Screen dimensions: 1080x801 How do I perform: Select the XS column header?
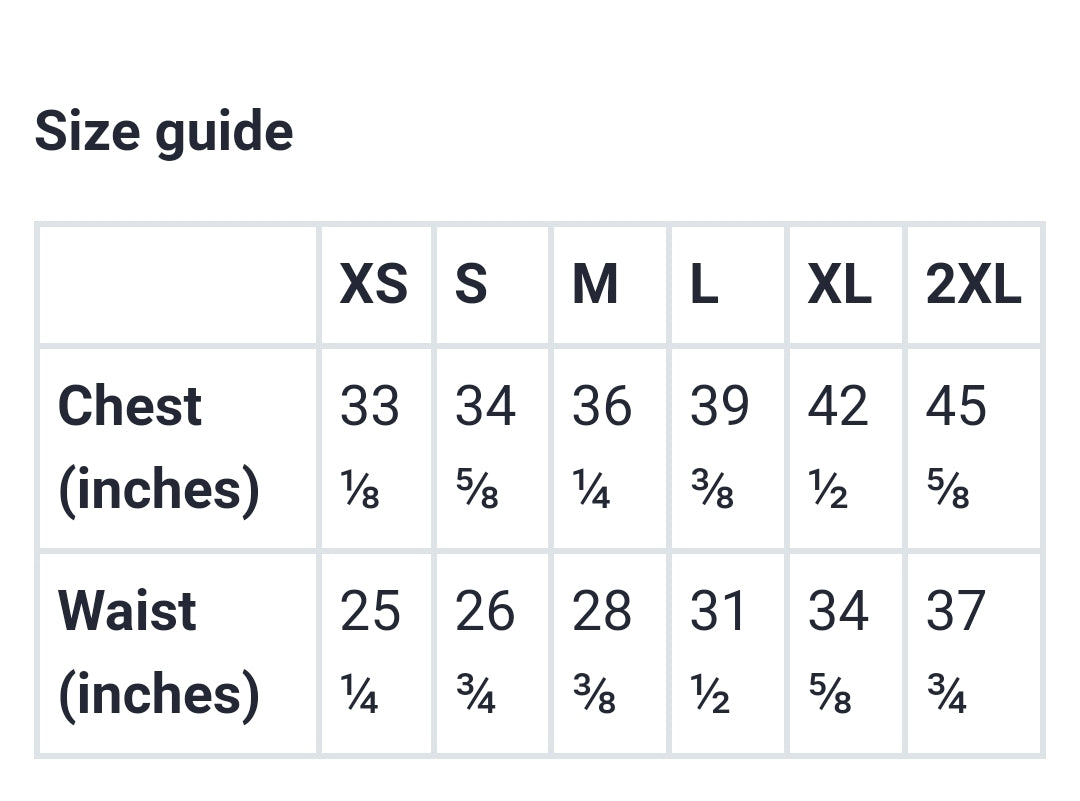(x=373, y=285)
